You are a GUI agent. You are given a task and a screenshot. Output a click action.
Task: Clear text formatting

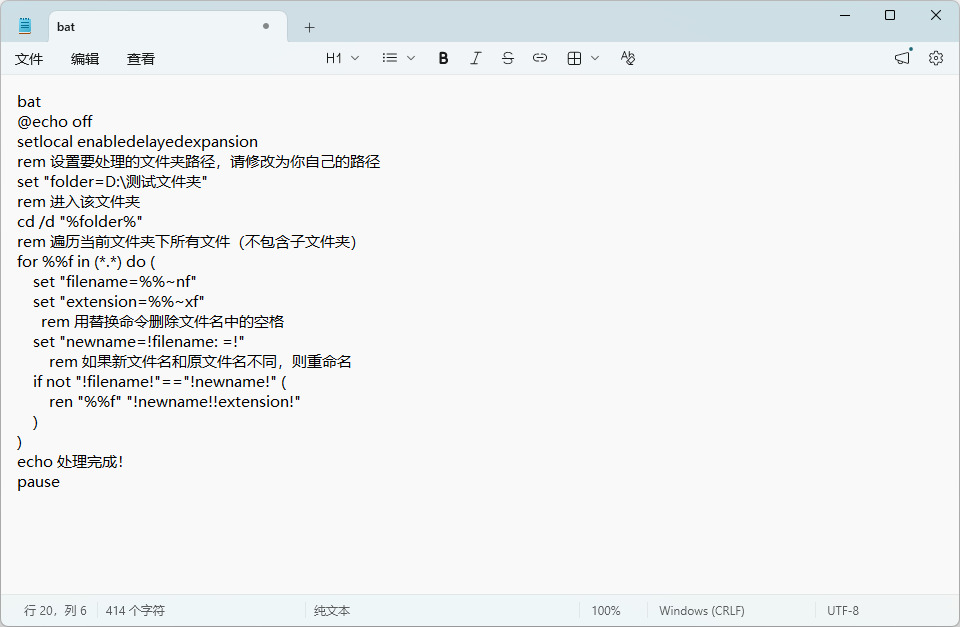[628, 58]
